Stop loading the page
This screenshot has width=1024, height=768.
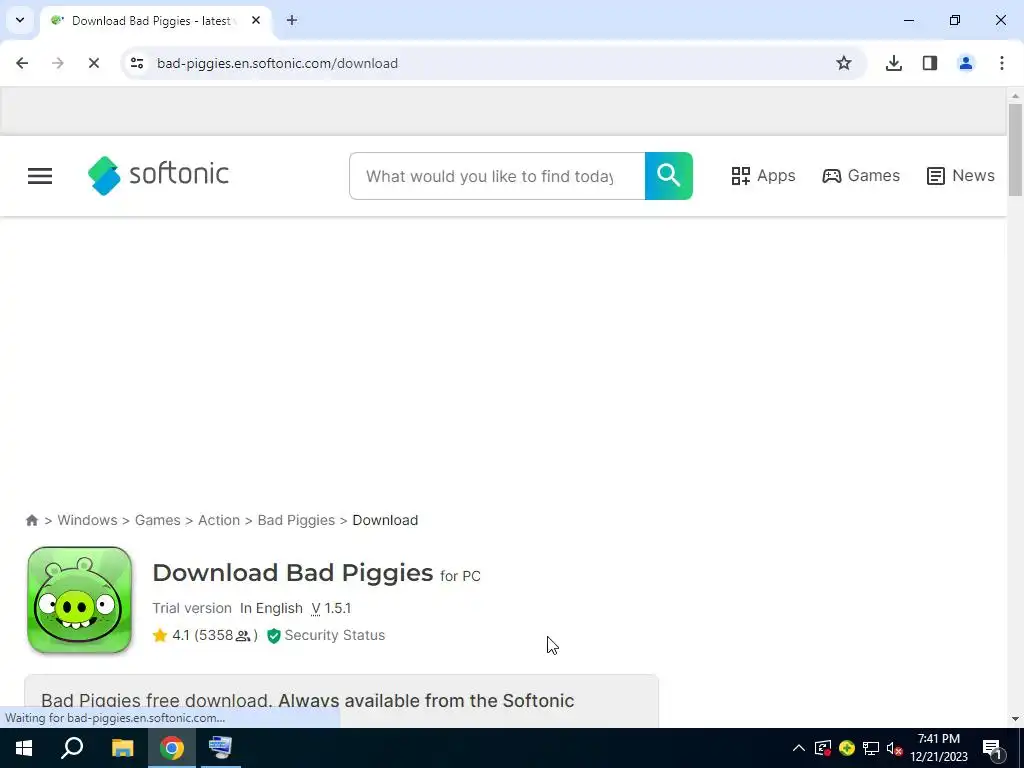point(93,63)
